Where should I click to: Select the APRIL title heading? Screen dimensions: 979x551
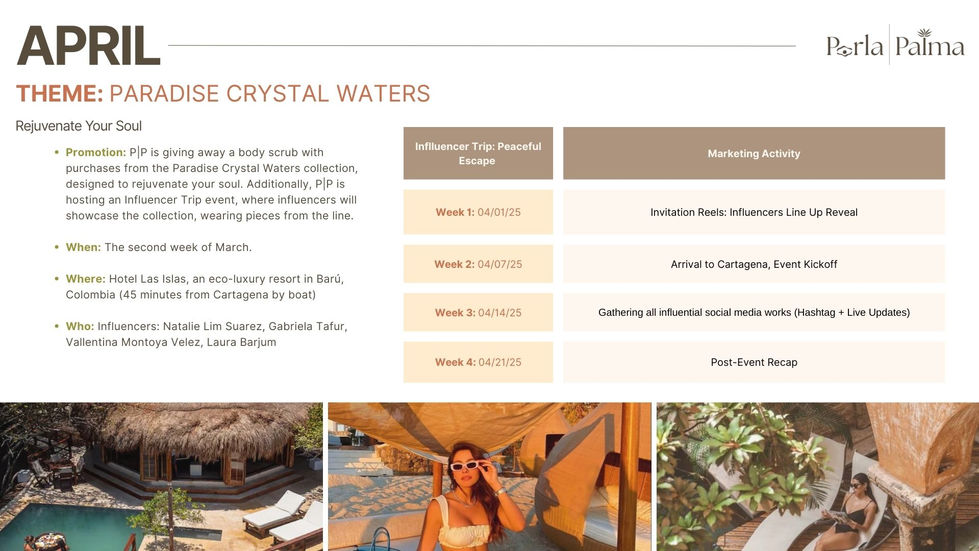pyautogui.click(x=88, y=46)
